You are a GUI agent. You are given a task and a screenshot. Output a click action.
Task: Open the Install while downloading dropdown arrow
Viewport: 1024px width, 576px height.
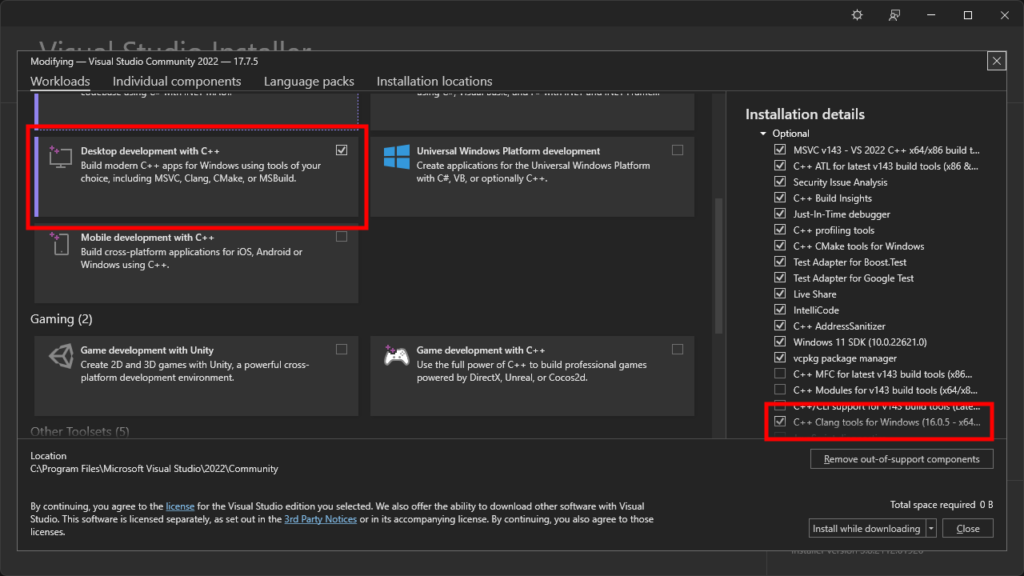[x=931, y=528]
